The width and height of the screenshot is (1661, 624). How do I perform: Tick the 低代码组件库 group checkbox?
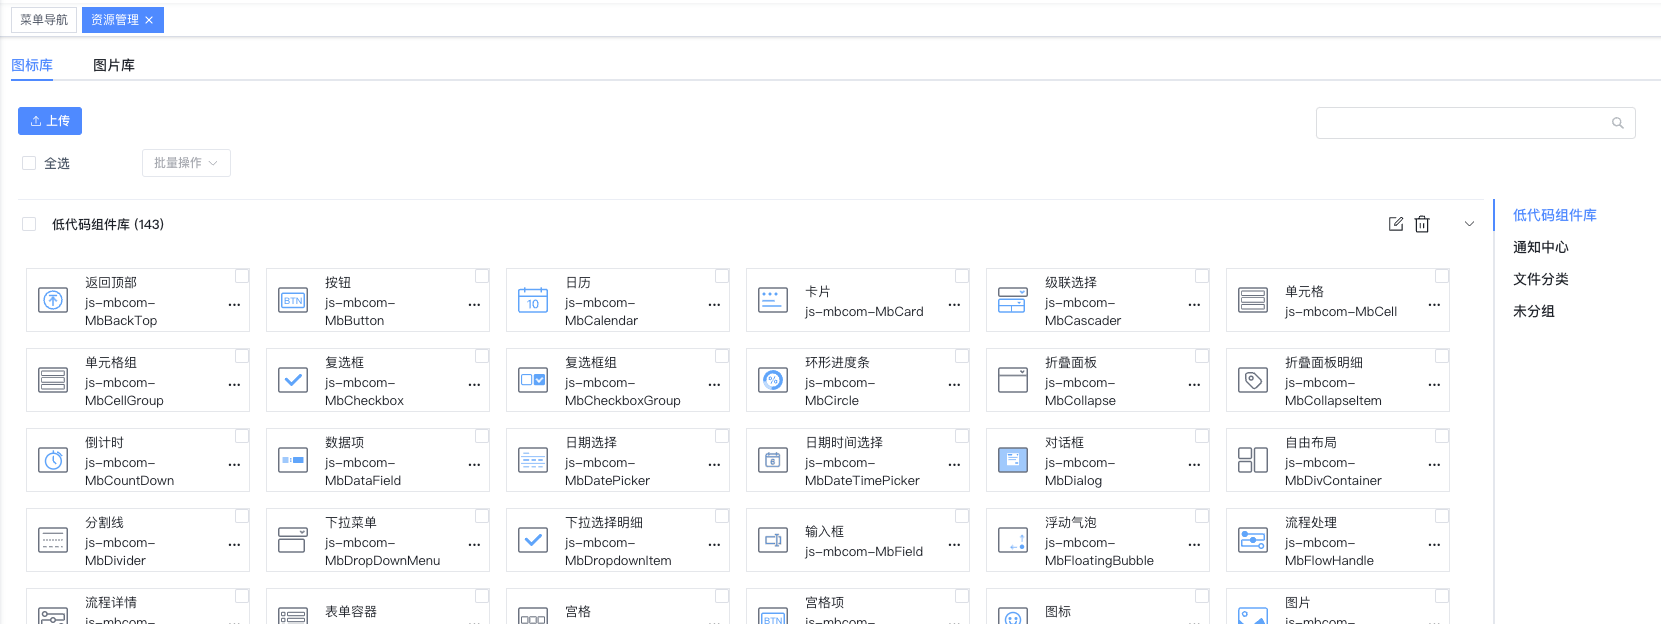coord(29,224)
